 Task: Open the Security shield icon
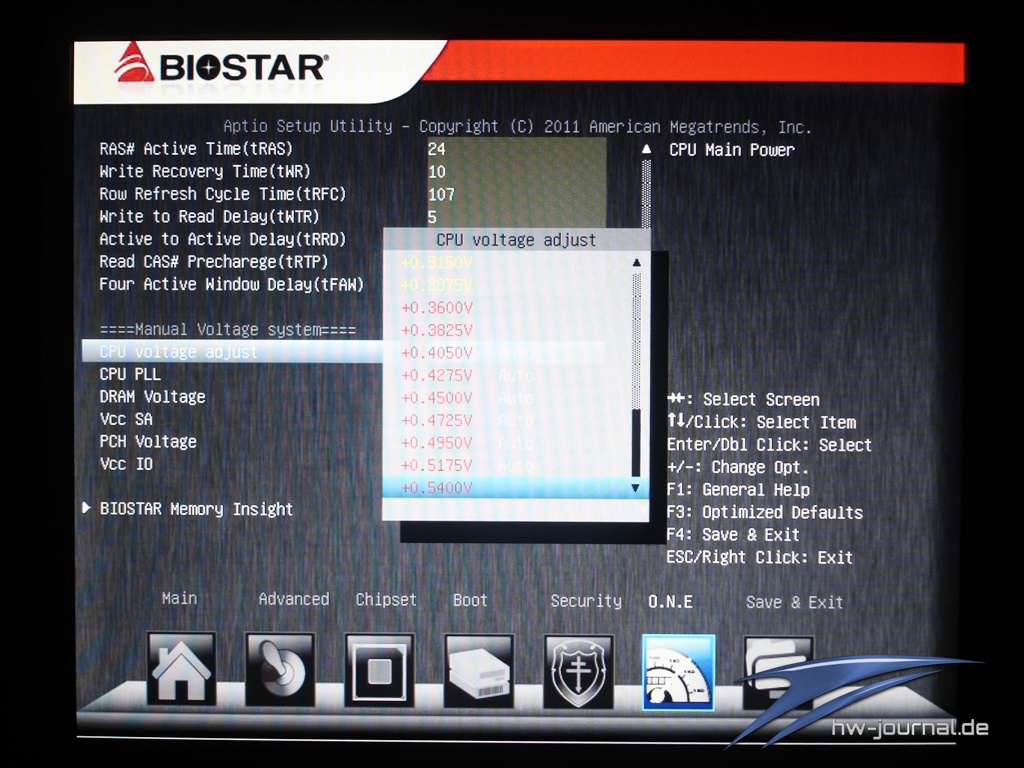click(579, 671)
